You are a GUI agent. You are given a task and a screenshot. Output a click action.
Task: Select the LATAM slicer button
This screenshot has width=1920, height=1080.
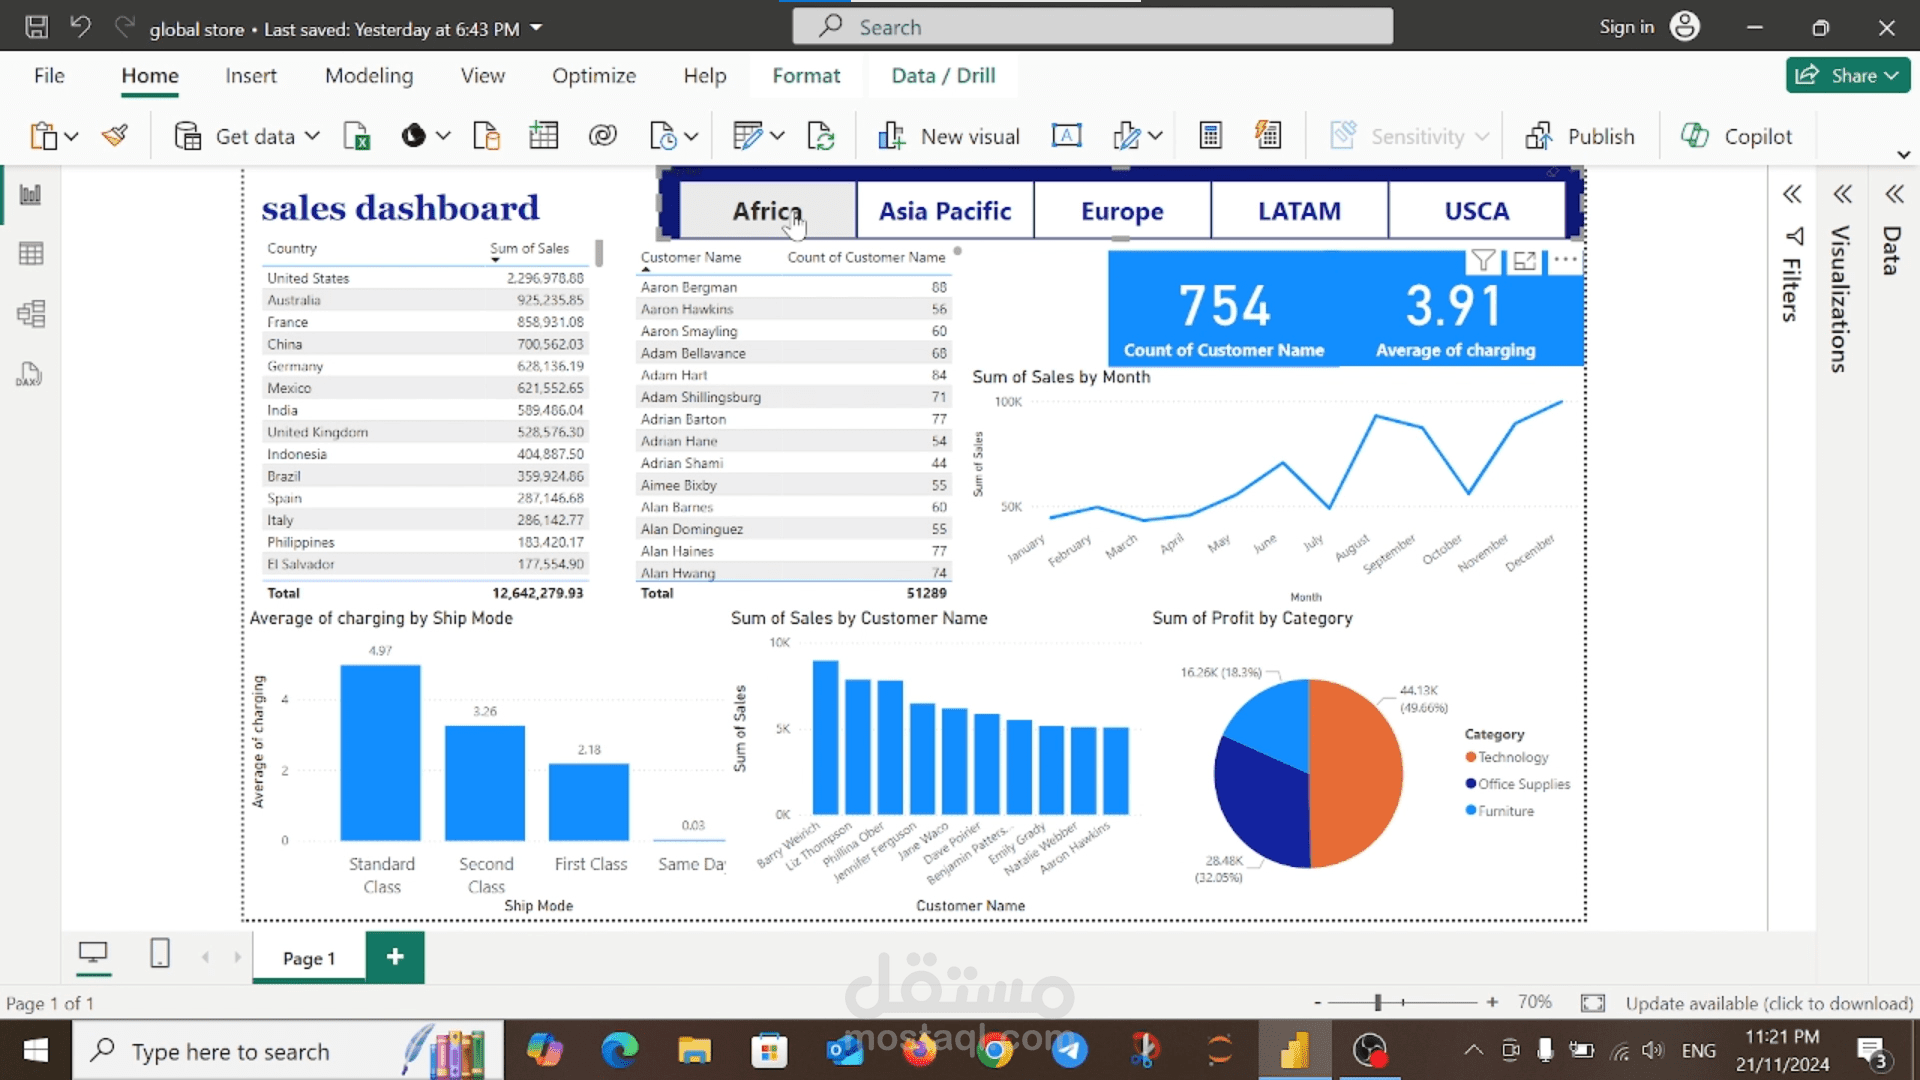point(1299,211)
